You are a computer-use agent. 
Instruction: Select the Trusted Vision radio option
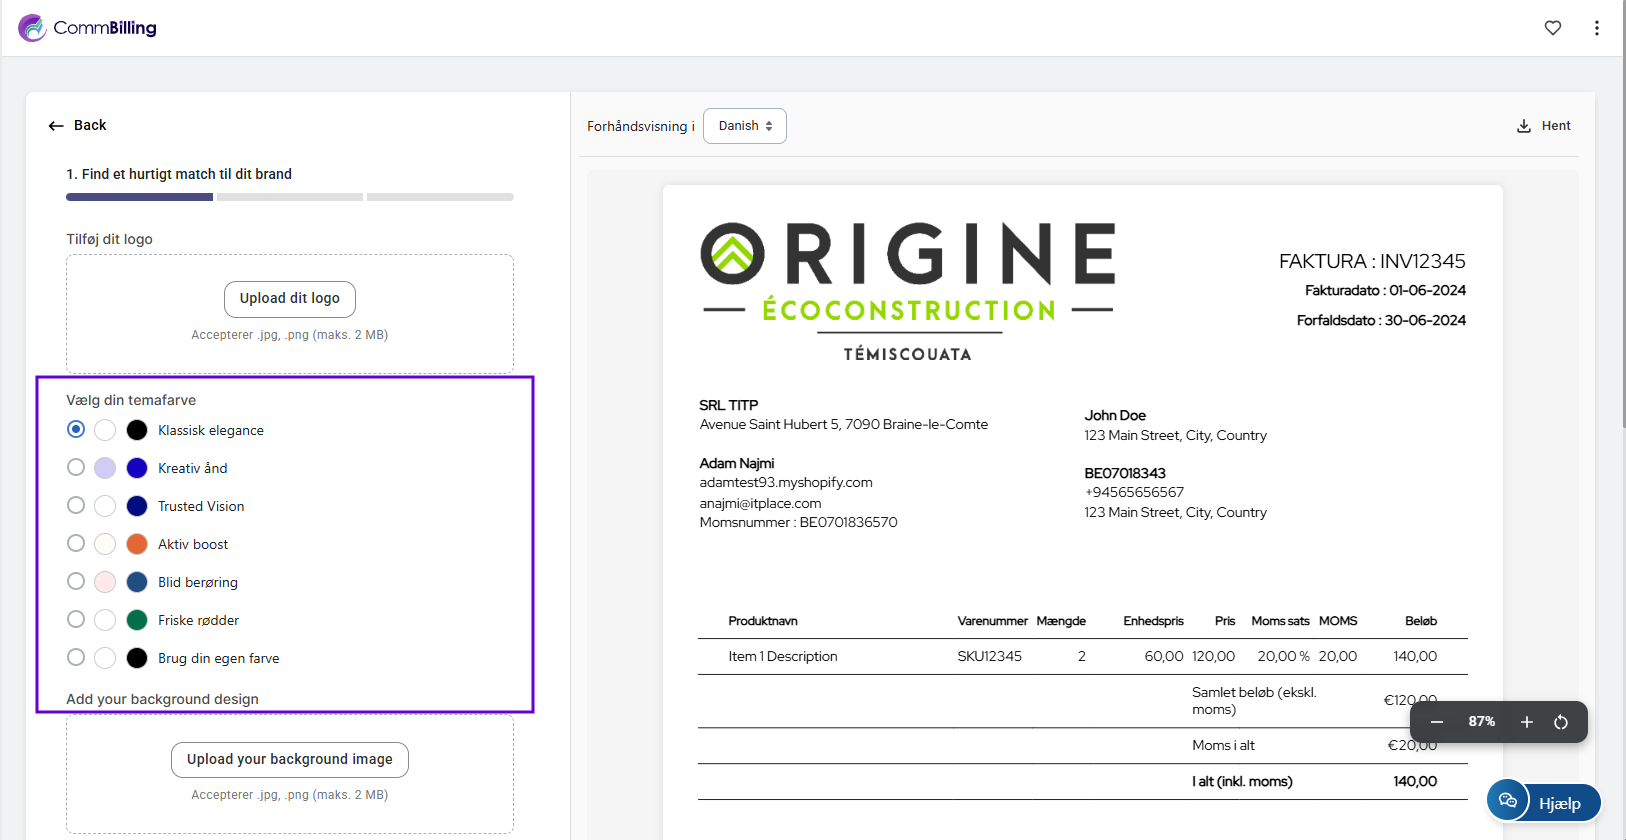point(76,505)
